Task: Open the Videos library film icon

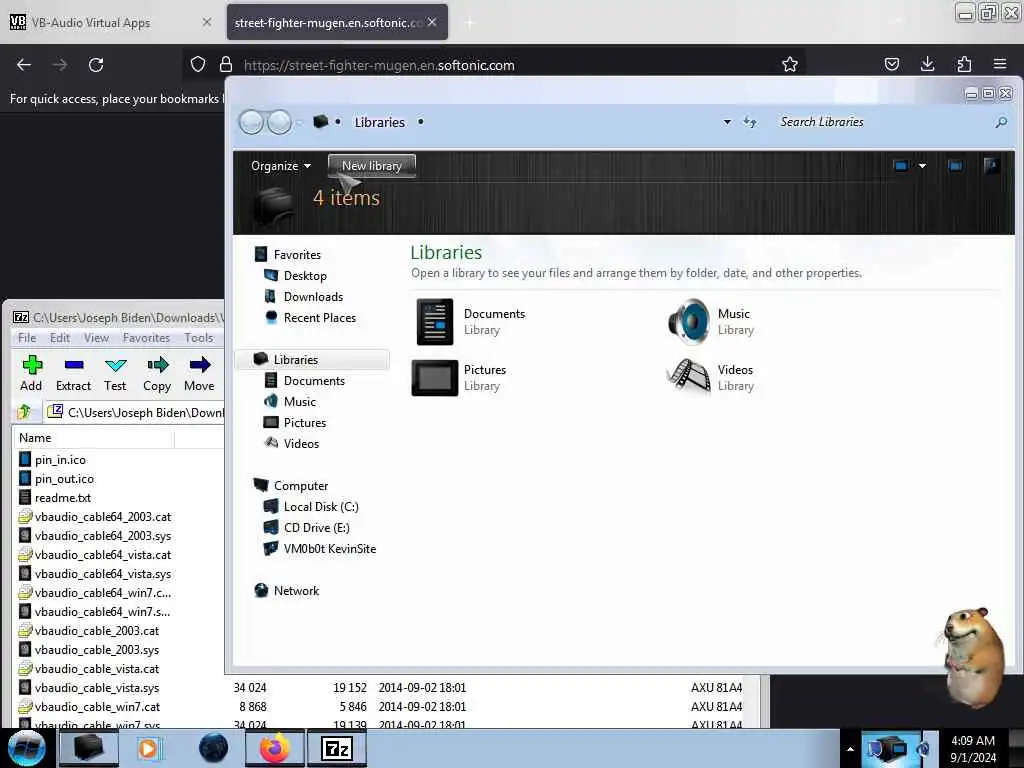Action: (688, 376)
